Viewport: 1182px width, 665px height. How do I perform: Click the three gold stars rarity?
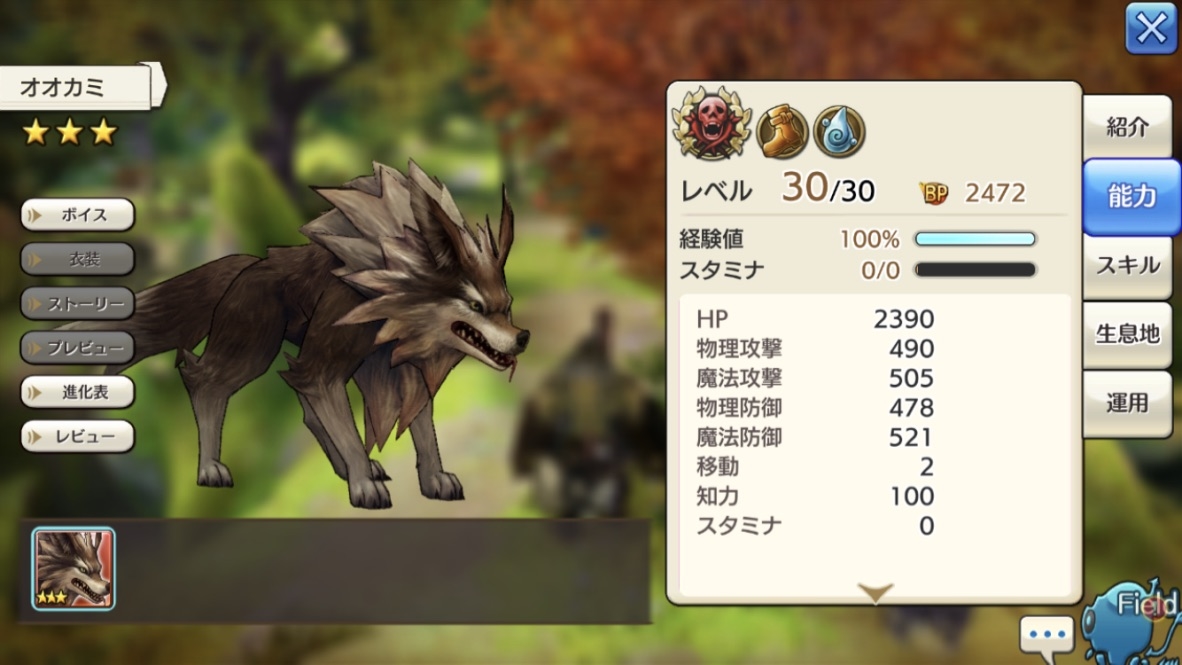69,133
